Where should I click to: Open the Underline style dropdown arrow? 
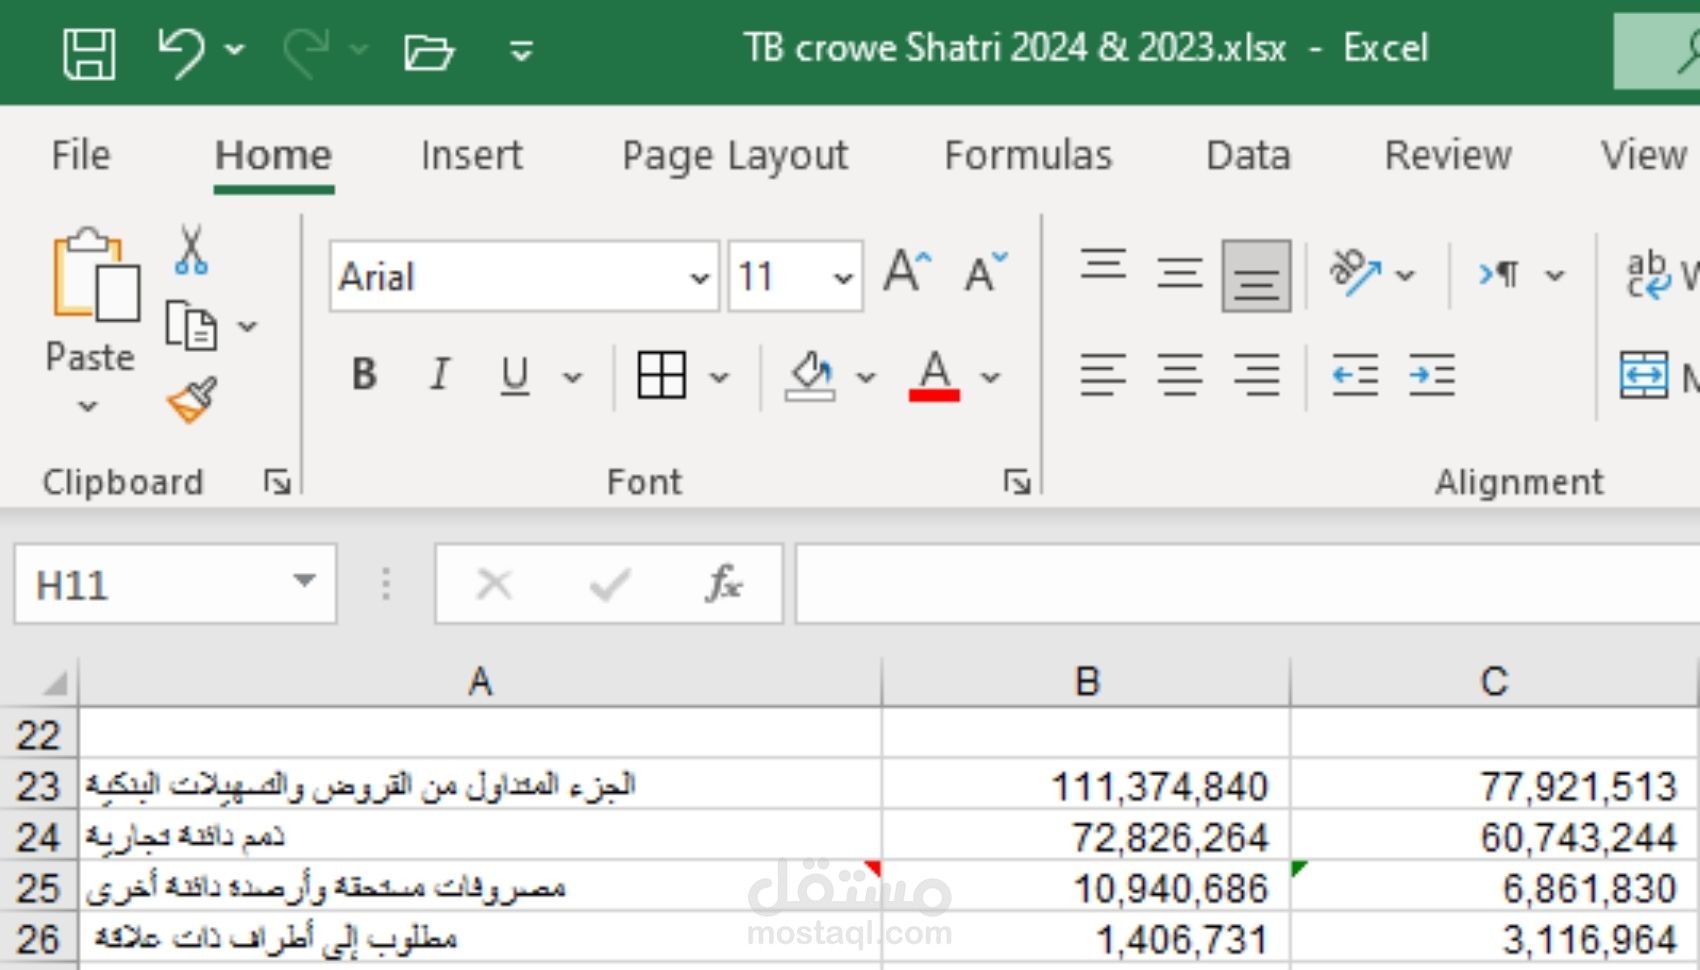(x=572, y=377)
